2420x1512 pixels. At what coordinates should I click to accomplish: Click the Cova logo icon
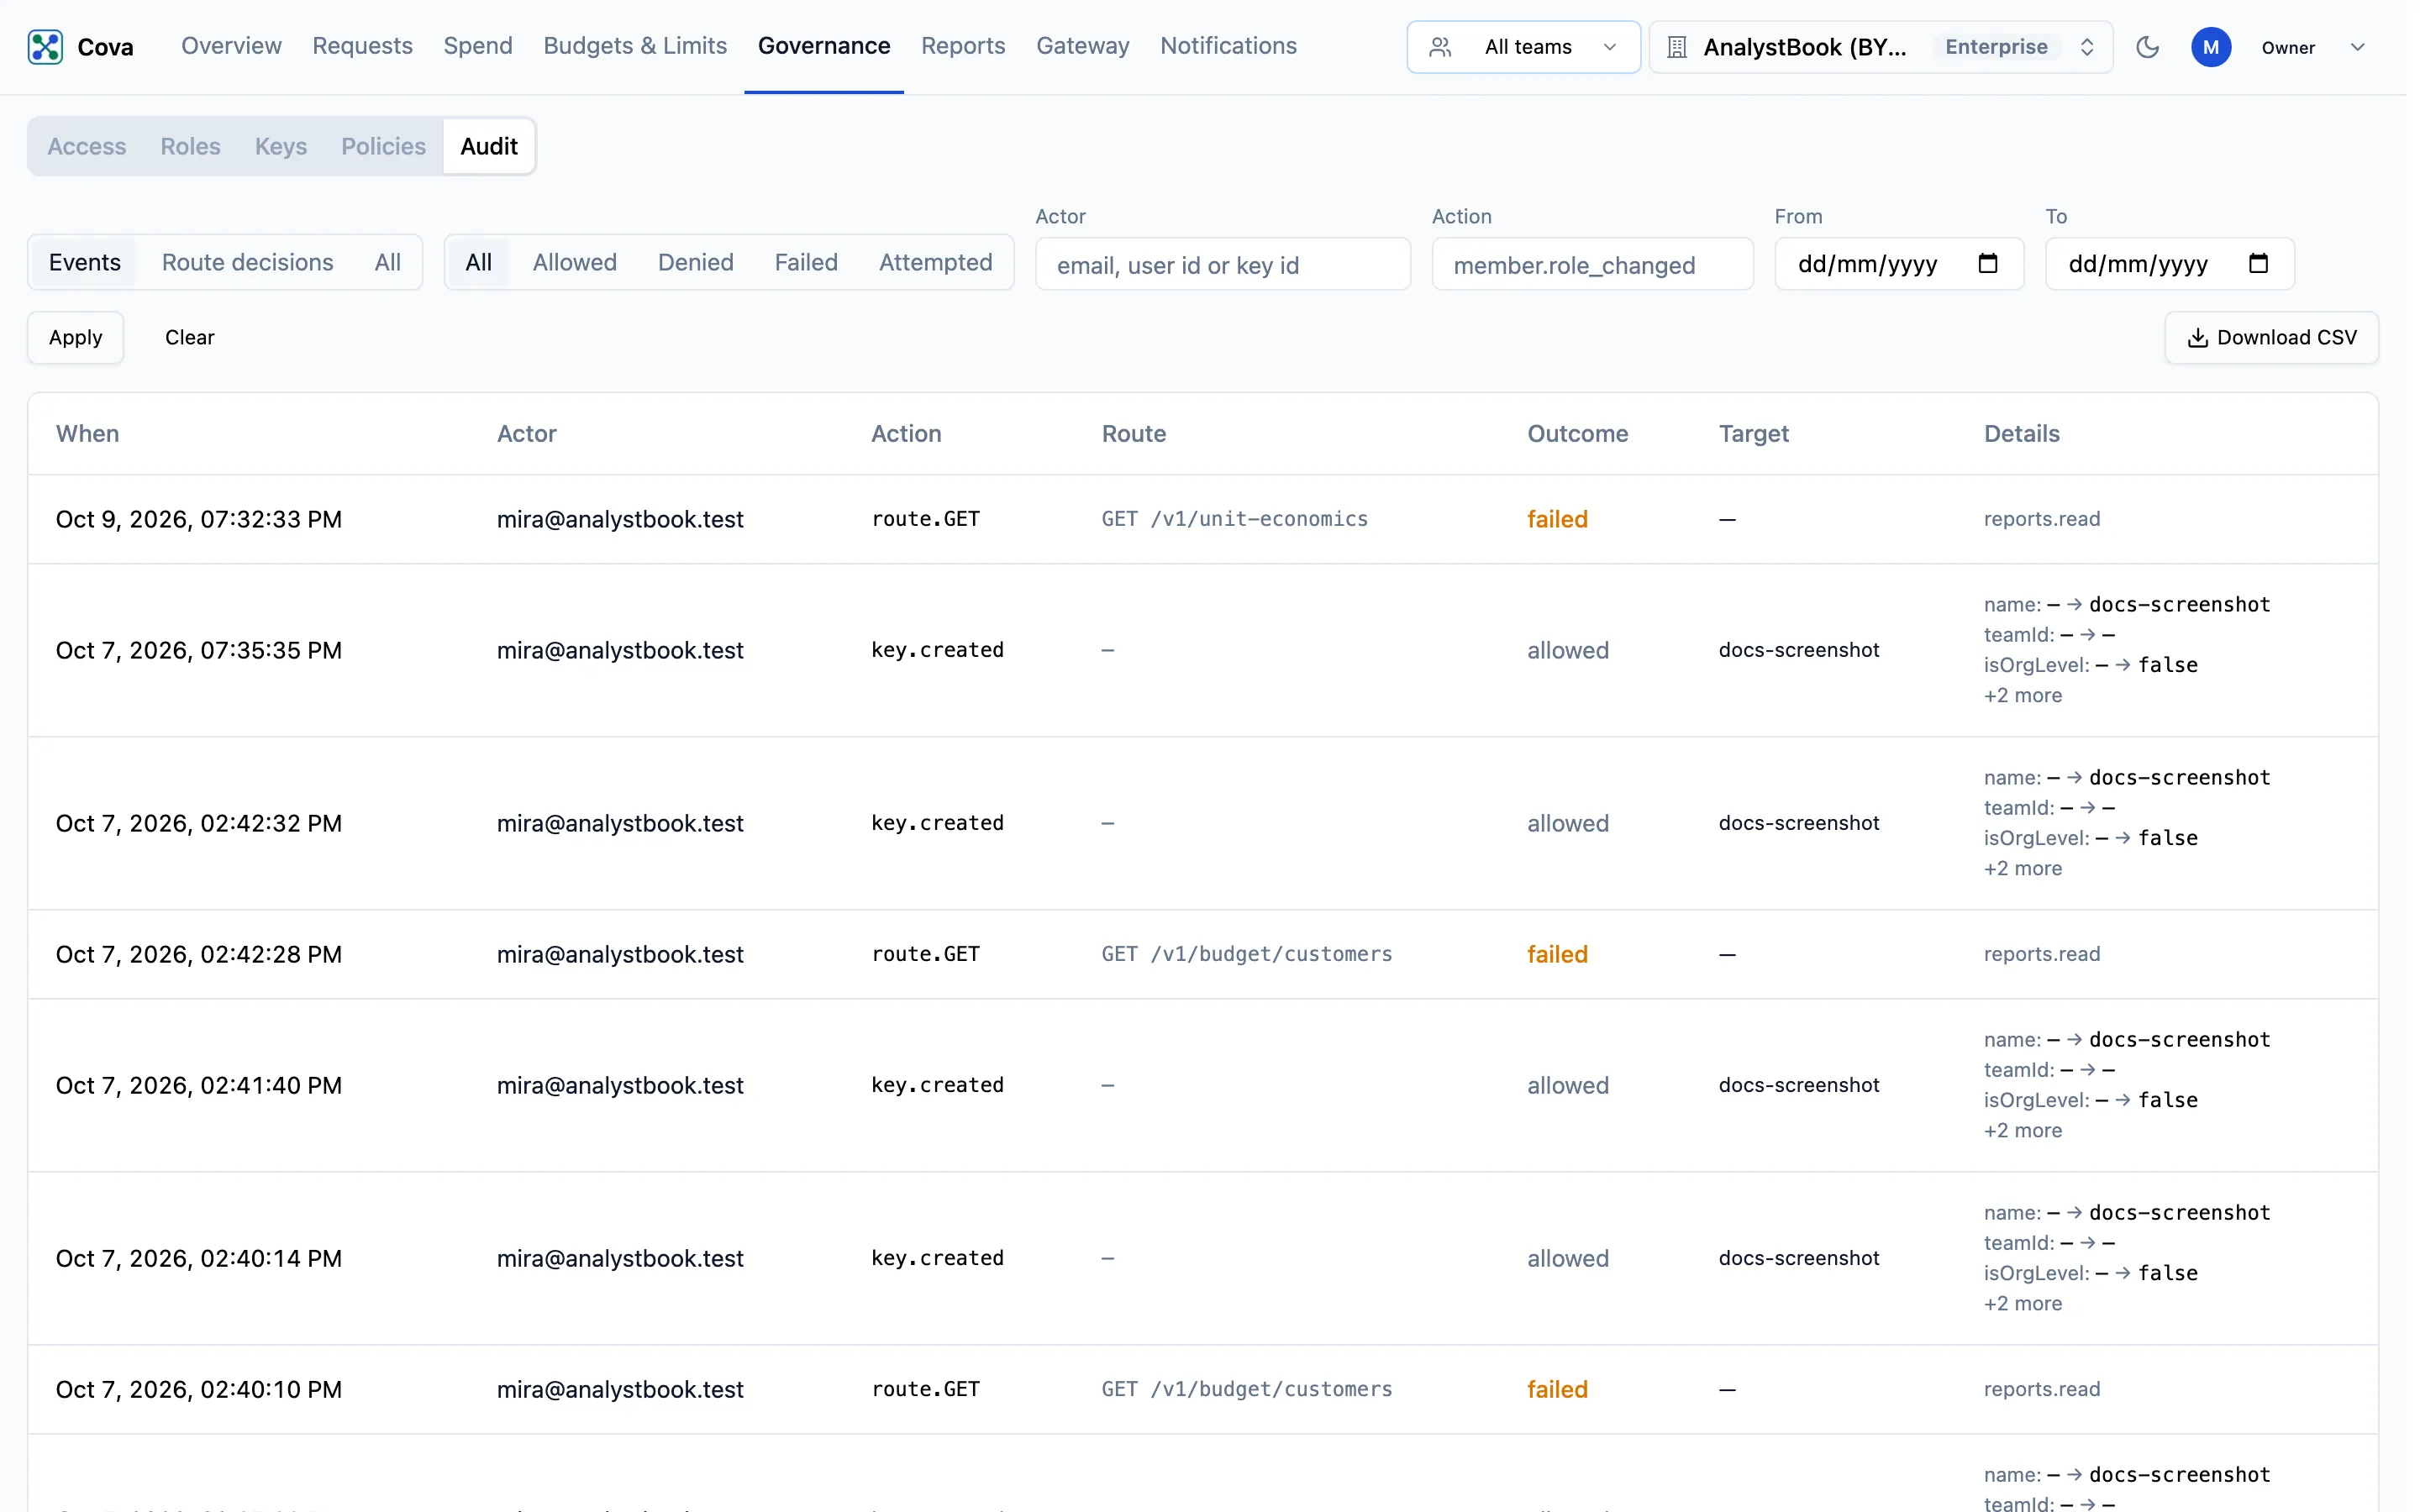45,47
